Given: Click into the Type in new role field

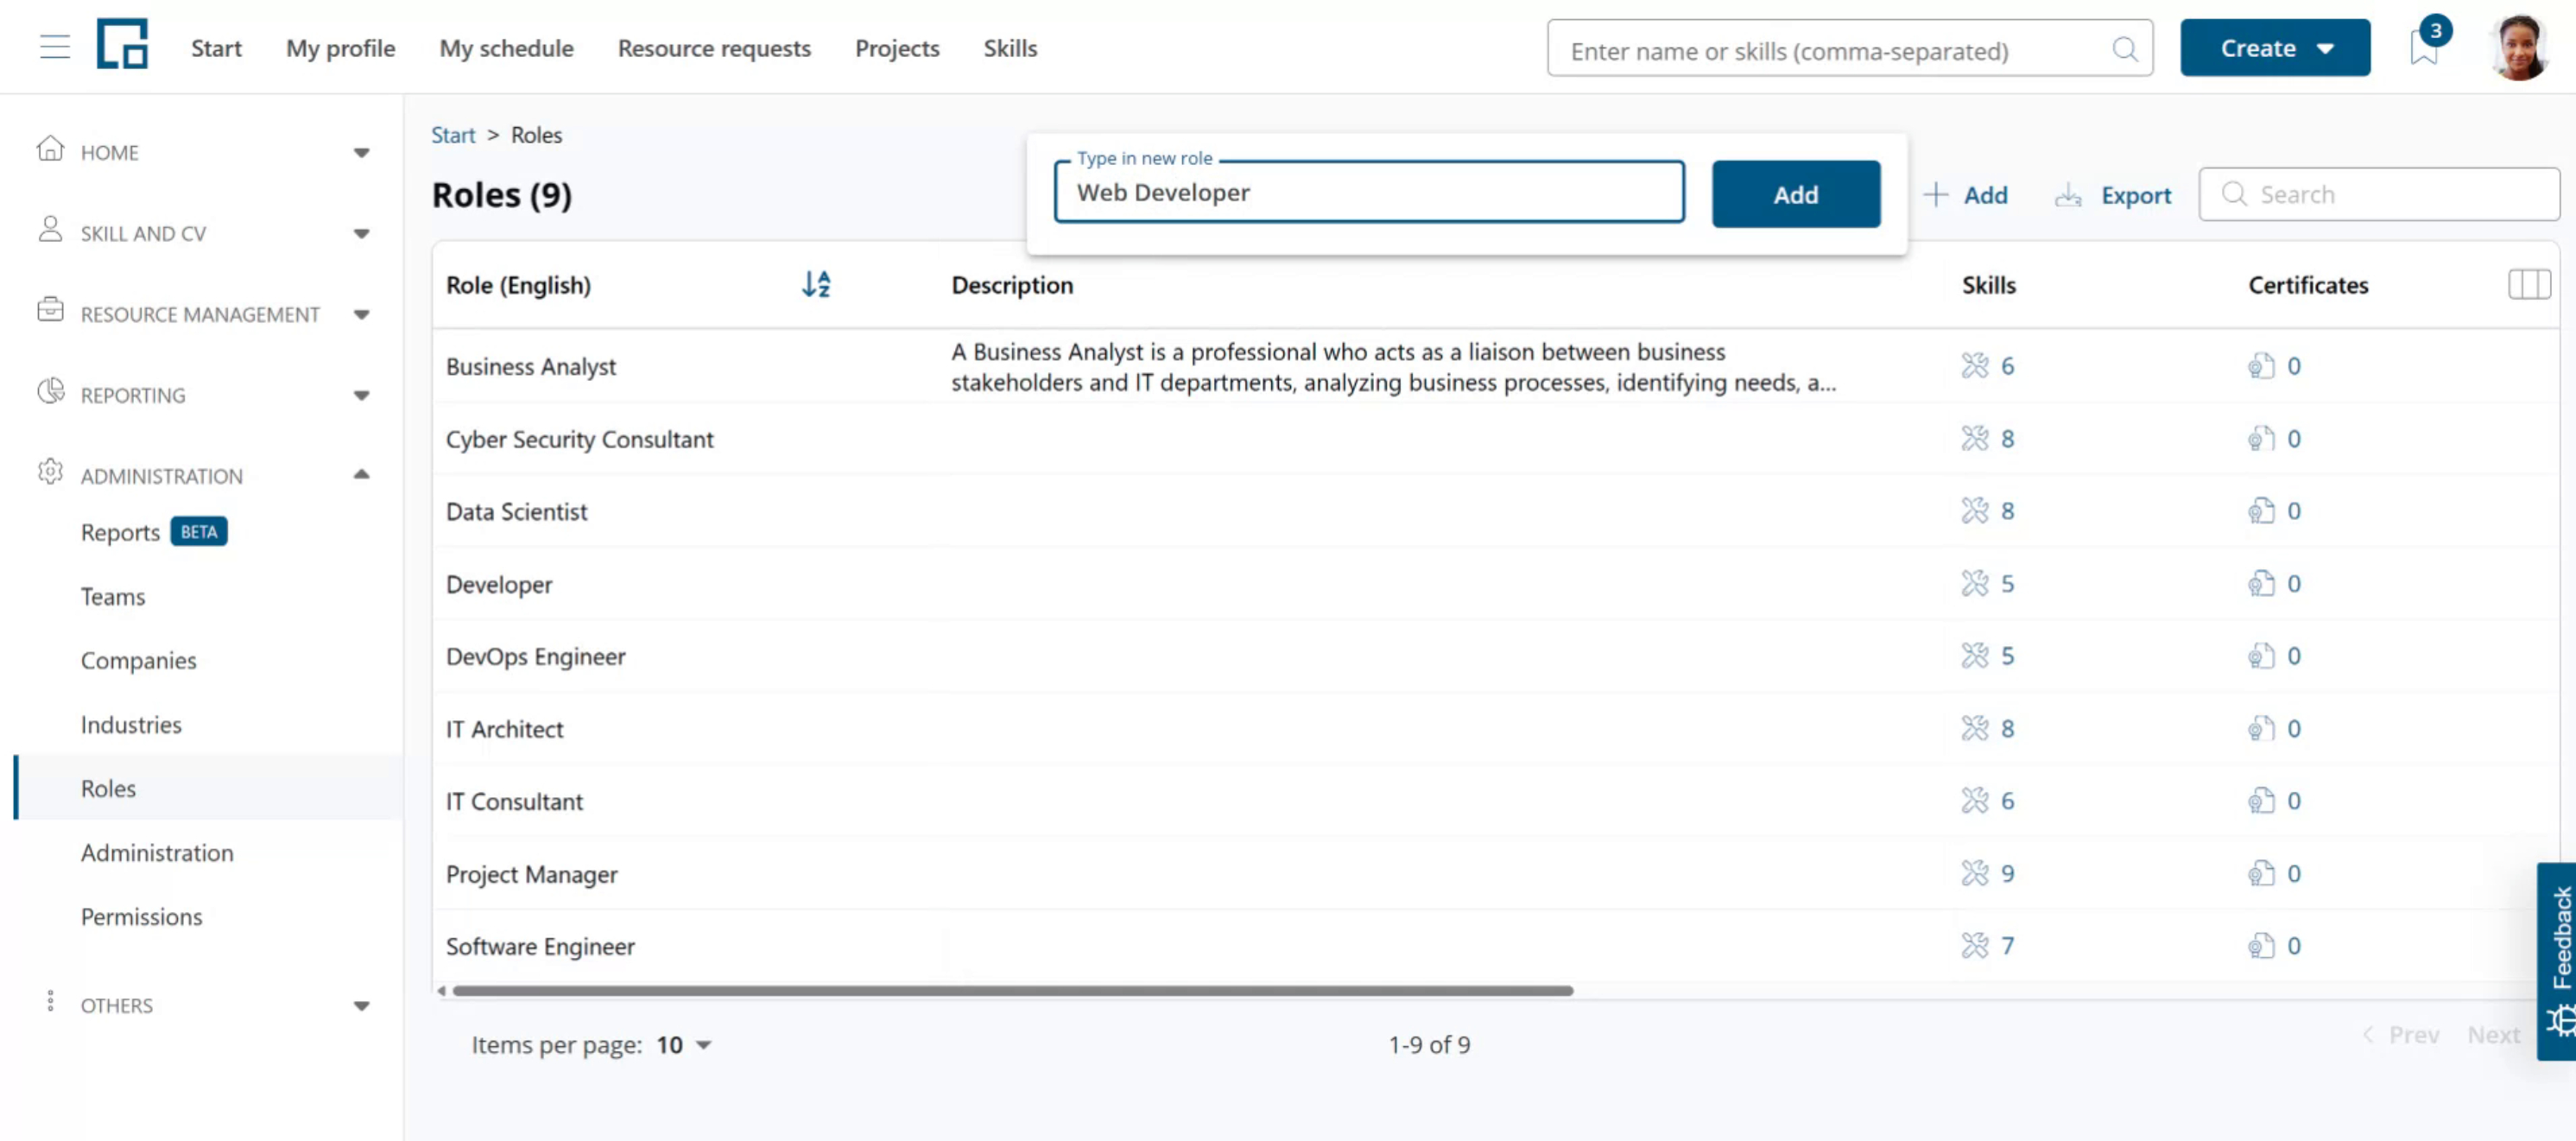Looking at the screenshot, I should pyautogui.click(x=1369, y=192).
